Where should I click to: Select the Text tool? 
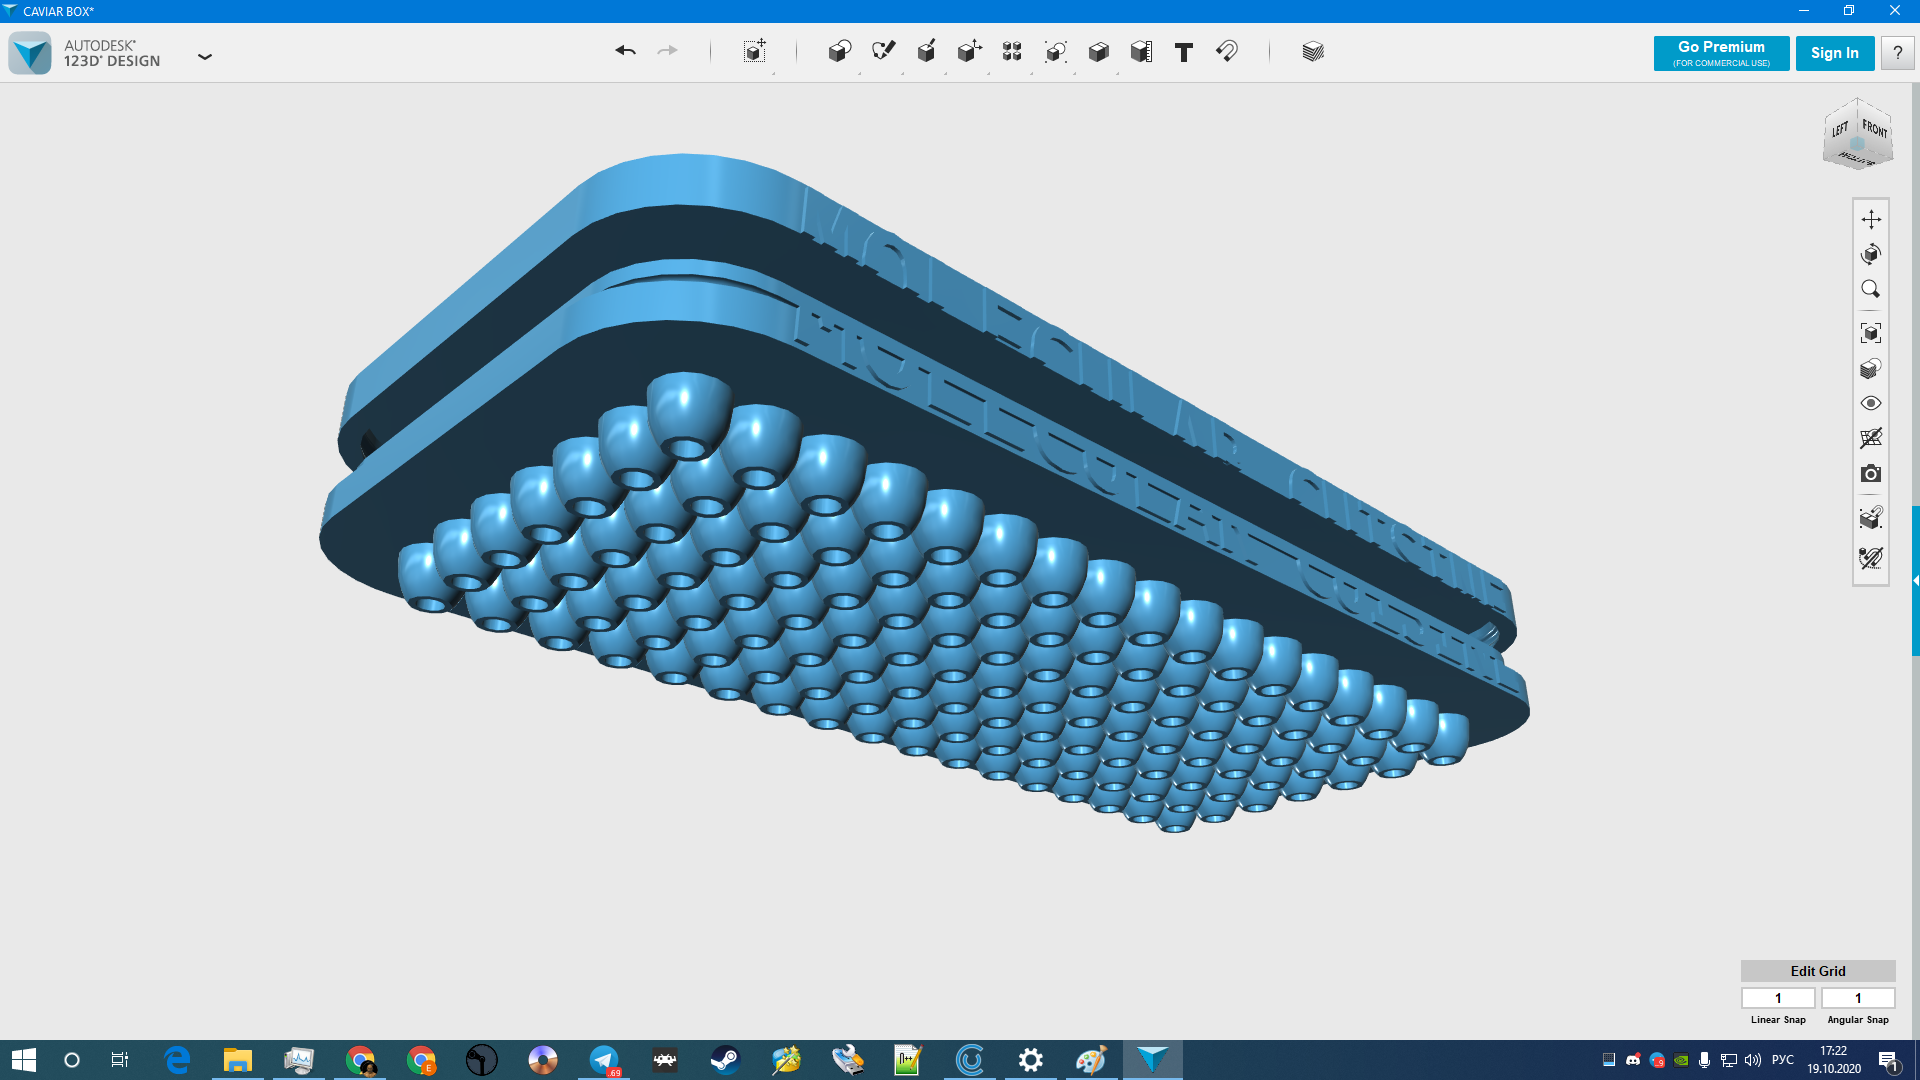click(1183, 52)
